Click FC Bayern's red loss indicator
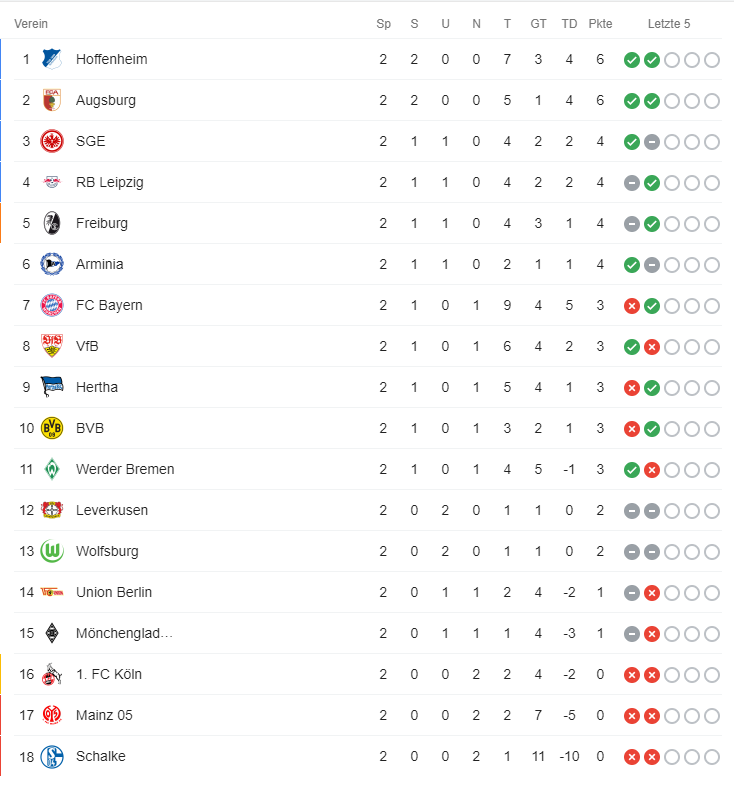The width and height of the screenshot is (734, 790). click(632, 306)
